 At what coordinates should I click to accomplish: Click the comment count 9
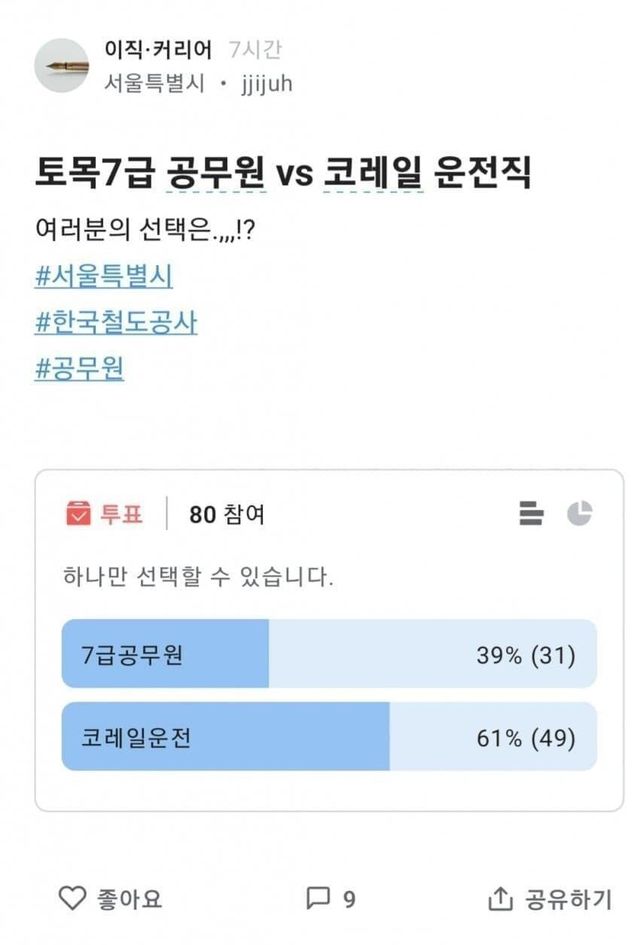349,900
